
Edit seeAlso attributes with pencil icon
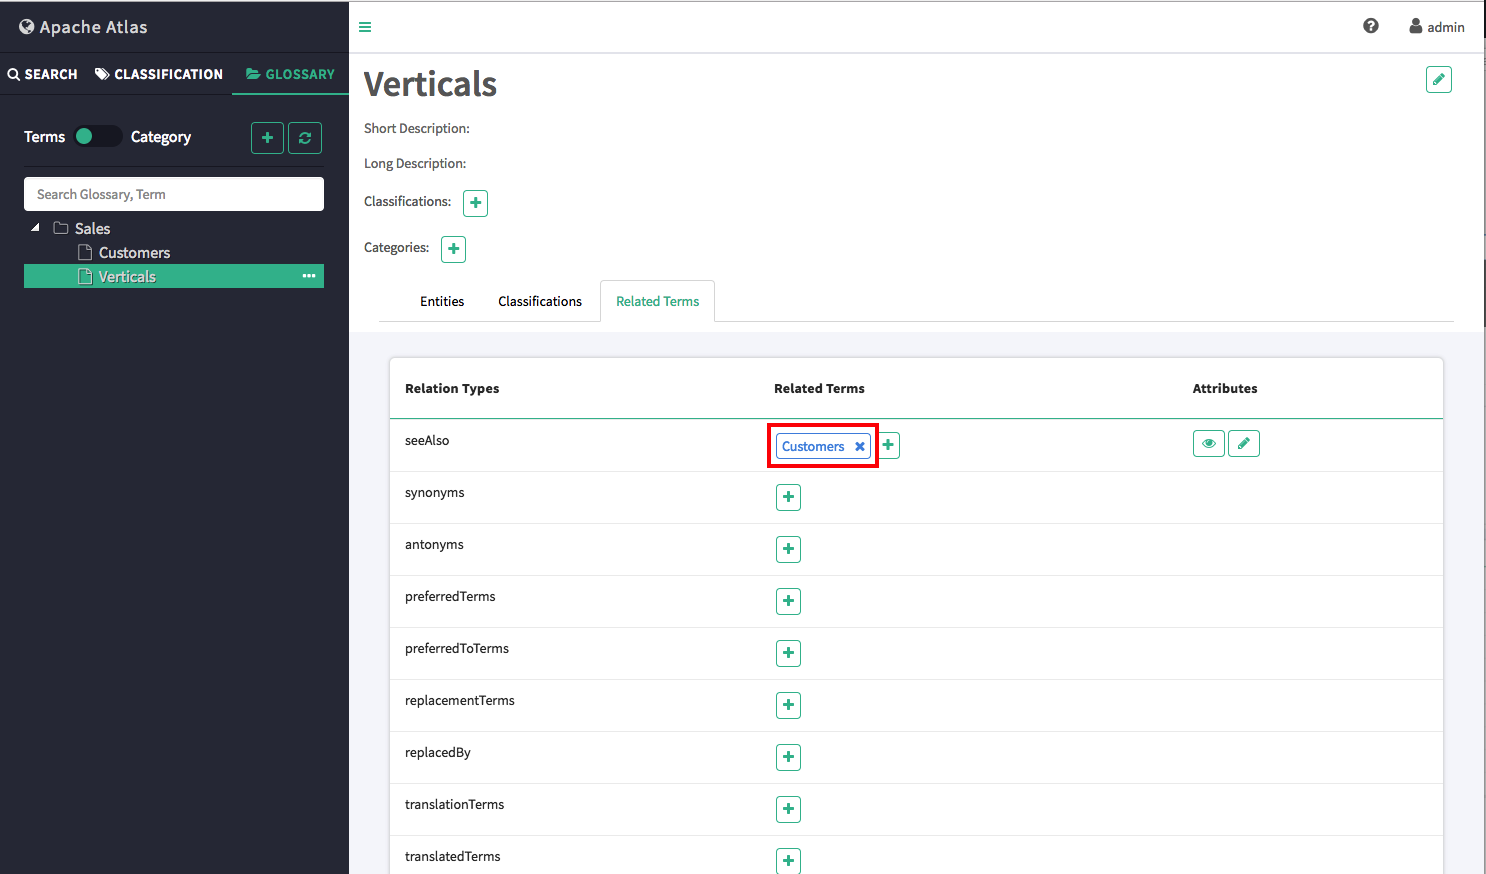pyautogui.click(x=1243, y=443)
